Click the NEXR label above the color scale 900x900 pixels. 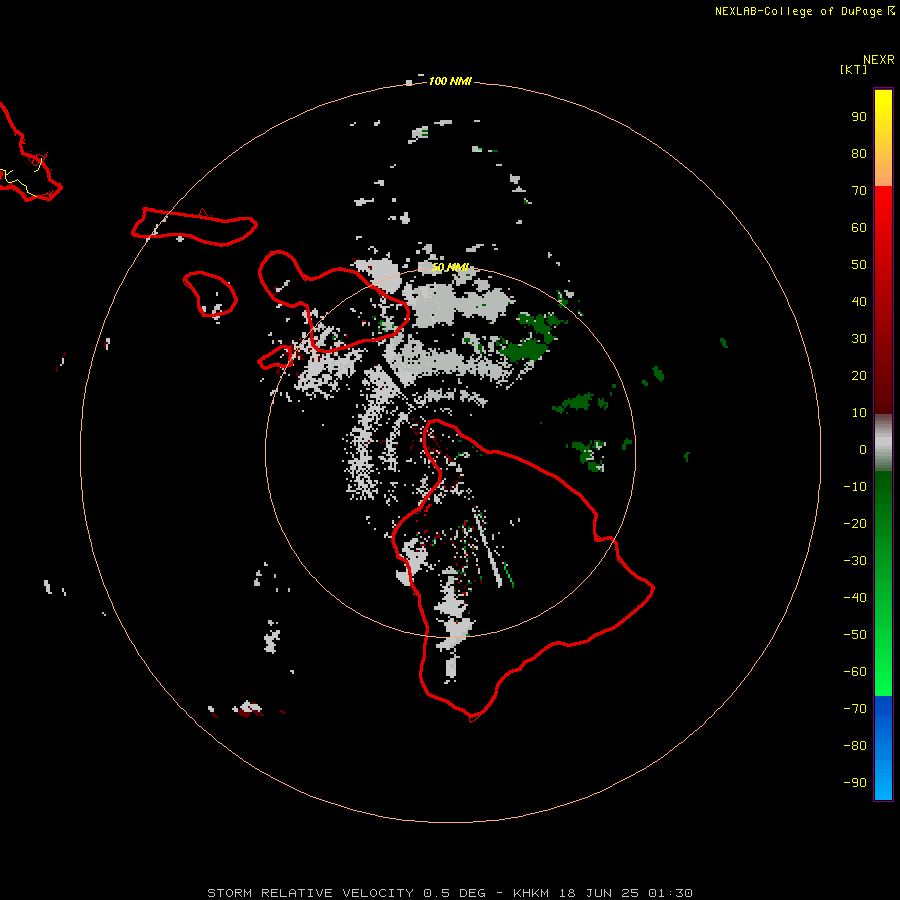(879, 60)
